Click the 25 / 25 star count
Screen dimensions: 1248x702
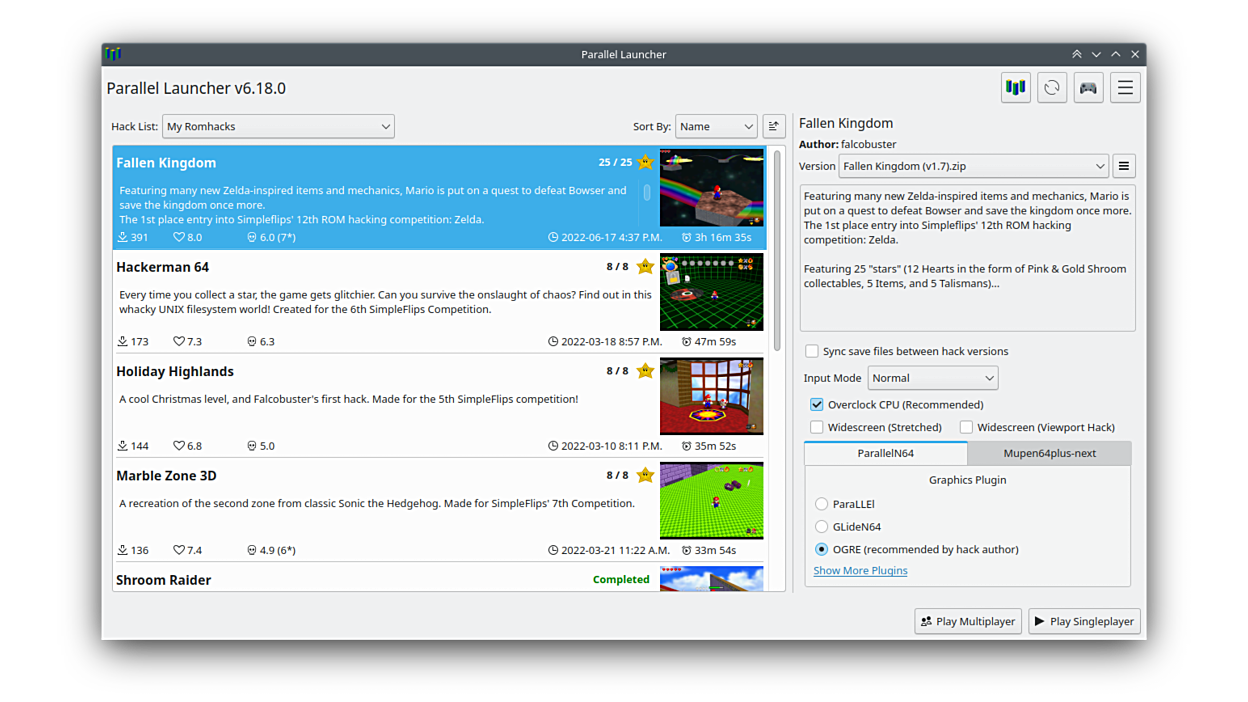point(616,162)
